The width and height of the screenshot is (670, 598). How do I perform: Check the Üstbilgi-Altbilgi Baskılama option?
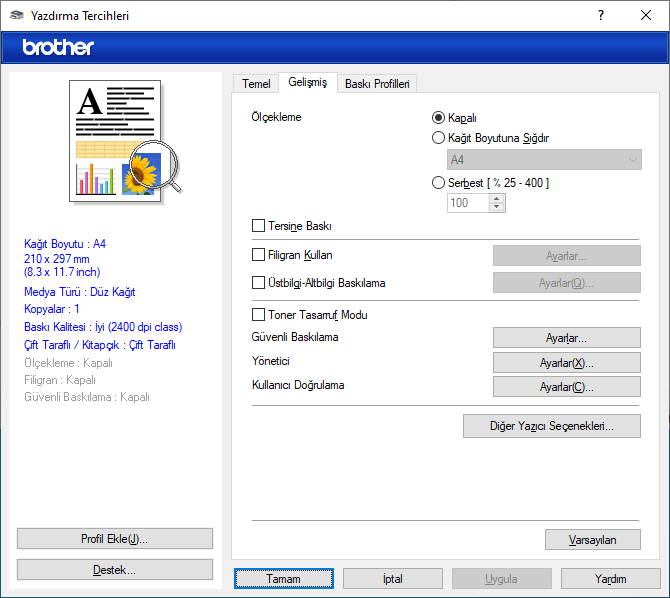[x=259, y=283]
